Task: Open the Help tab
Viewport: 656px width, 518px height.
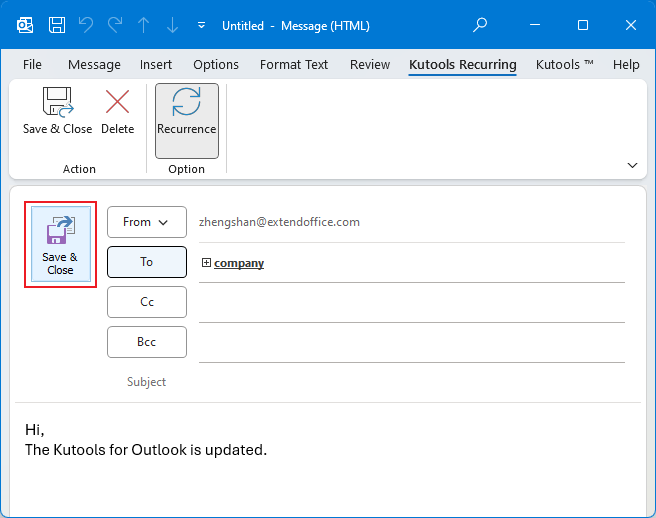Action: pos(626,64)
